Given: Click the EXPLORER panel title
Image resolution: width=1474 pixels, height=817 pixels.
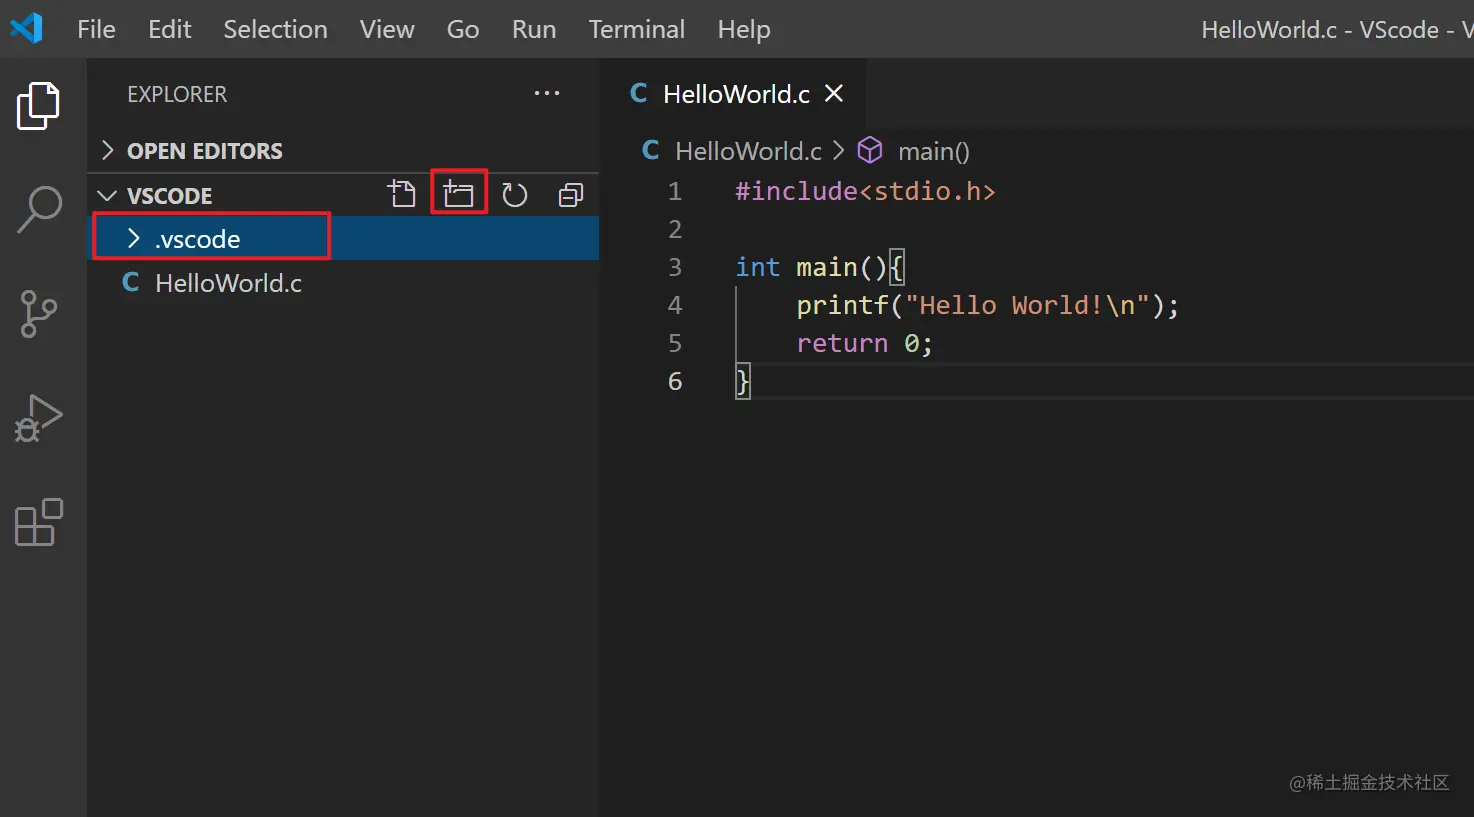Looking at the screenshot, I should pos(177,94).
